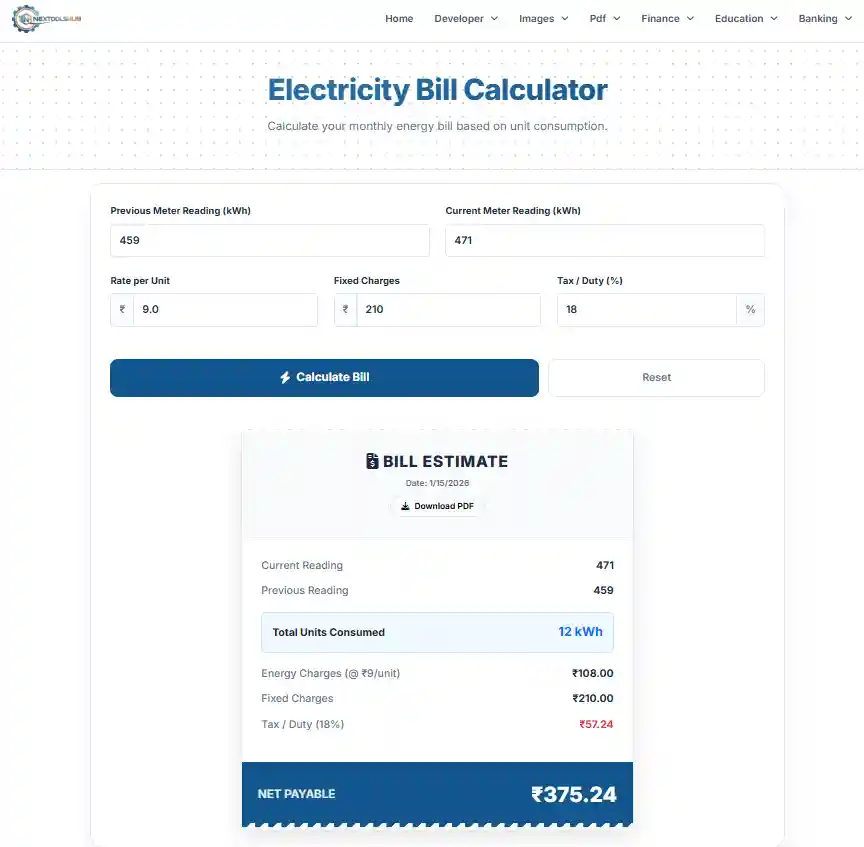Viewport: 864px width, 847px height.
Task: Click the percent symbol next to Tax field
Action: (x=750, y=310)
